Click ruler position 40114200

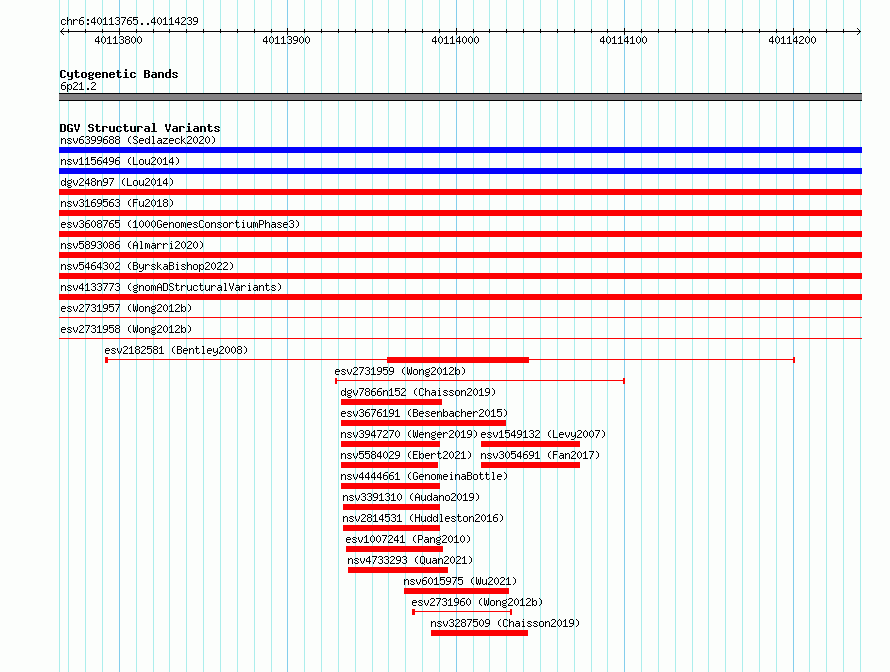pos(792,40)
